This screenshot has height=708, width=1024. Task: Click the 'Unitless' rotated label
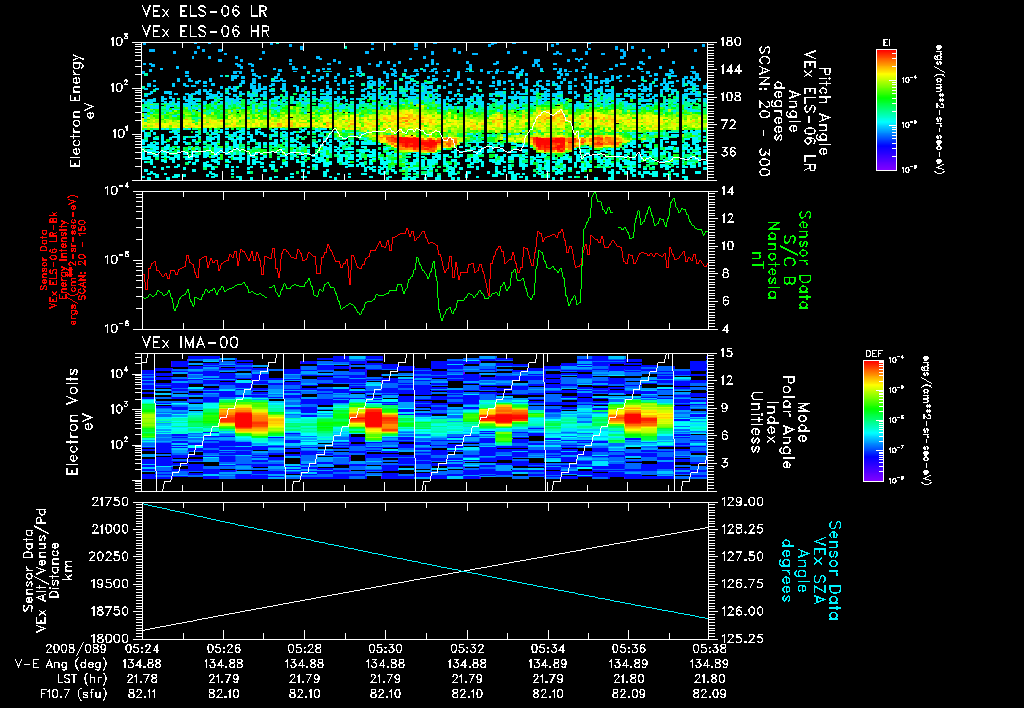pyautogui.click(x=756, y=422)
